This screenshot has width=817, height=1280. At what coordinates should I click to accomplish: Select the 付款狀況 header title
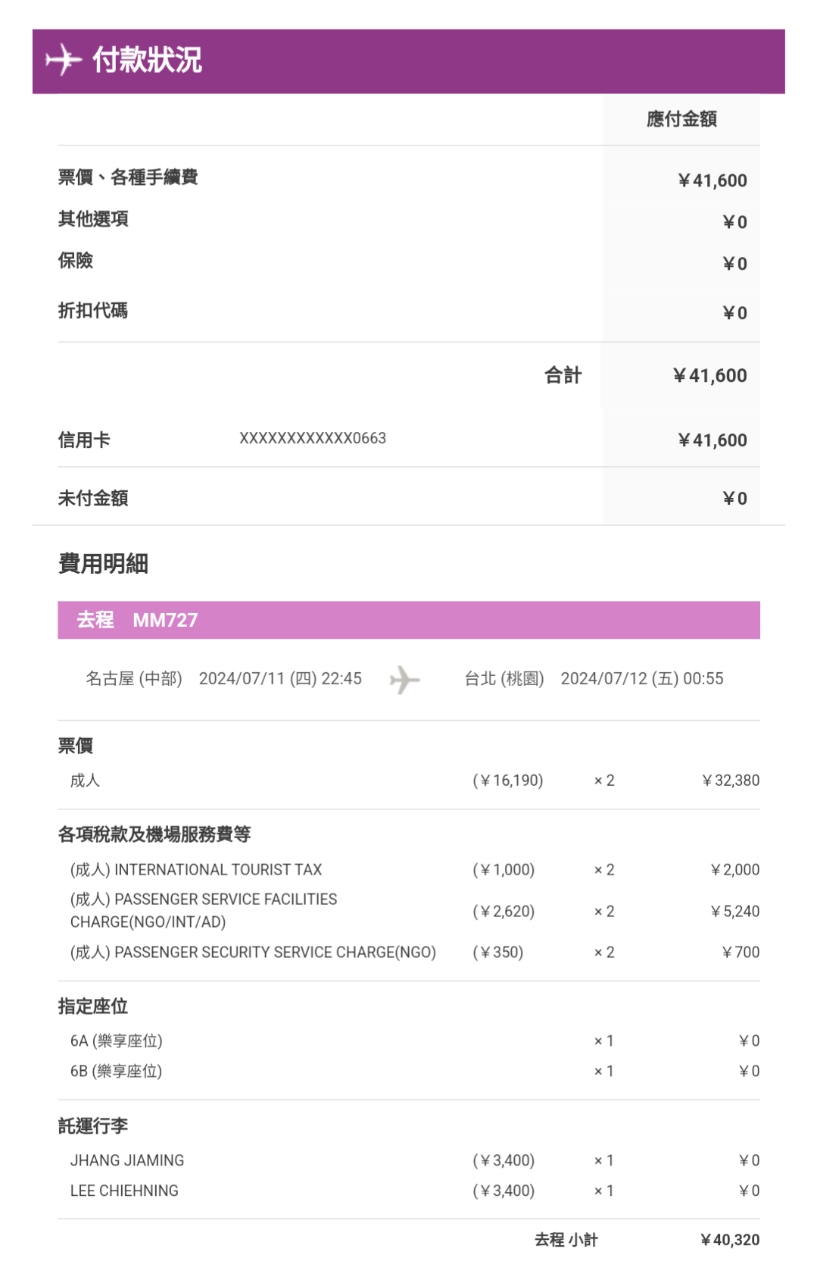[147, 60]
